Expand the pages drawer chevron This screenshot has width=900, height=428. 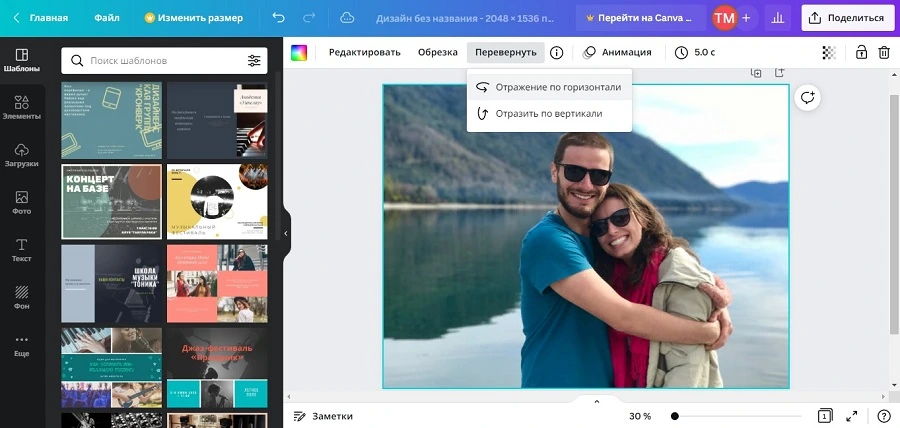pyautogui.click(x=596, y=402)
